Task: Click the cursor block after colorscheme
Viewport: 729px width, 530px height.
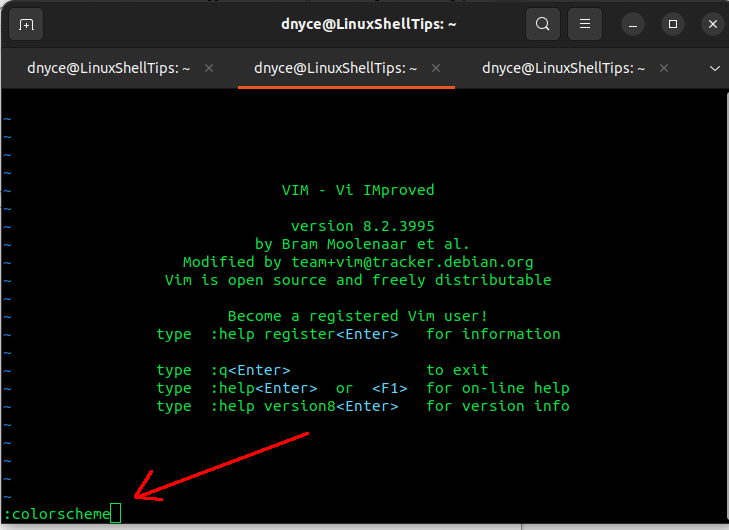Action: [116, 513]
